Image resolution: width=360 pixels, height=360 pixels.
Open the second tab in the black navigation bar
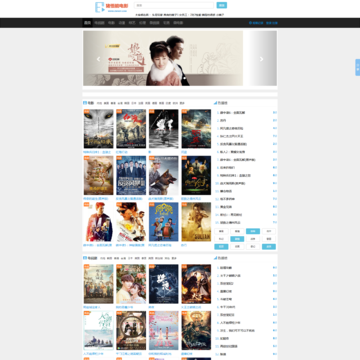click(x=99, y=23)
